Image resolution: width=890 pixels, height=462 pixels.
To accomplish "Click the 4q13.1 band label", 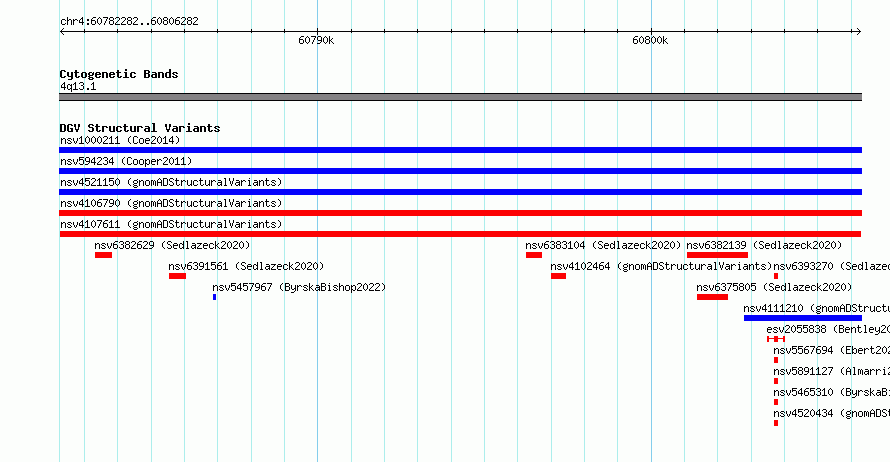I will pos(78,86).
